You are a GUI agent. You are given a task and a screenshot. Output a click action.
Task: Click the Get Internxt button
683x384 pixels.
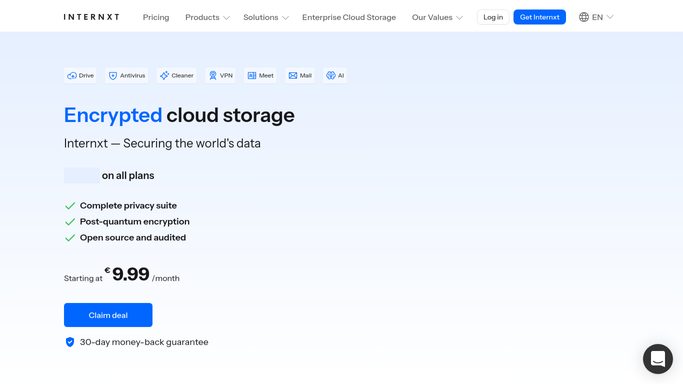point(539,17)
